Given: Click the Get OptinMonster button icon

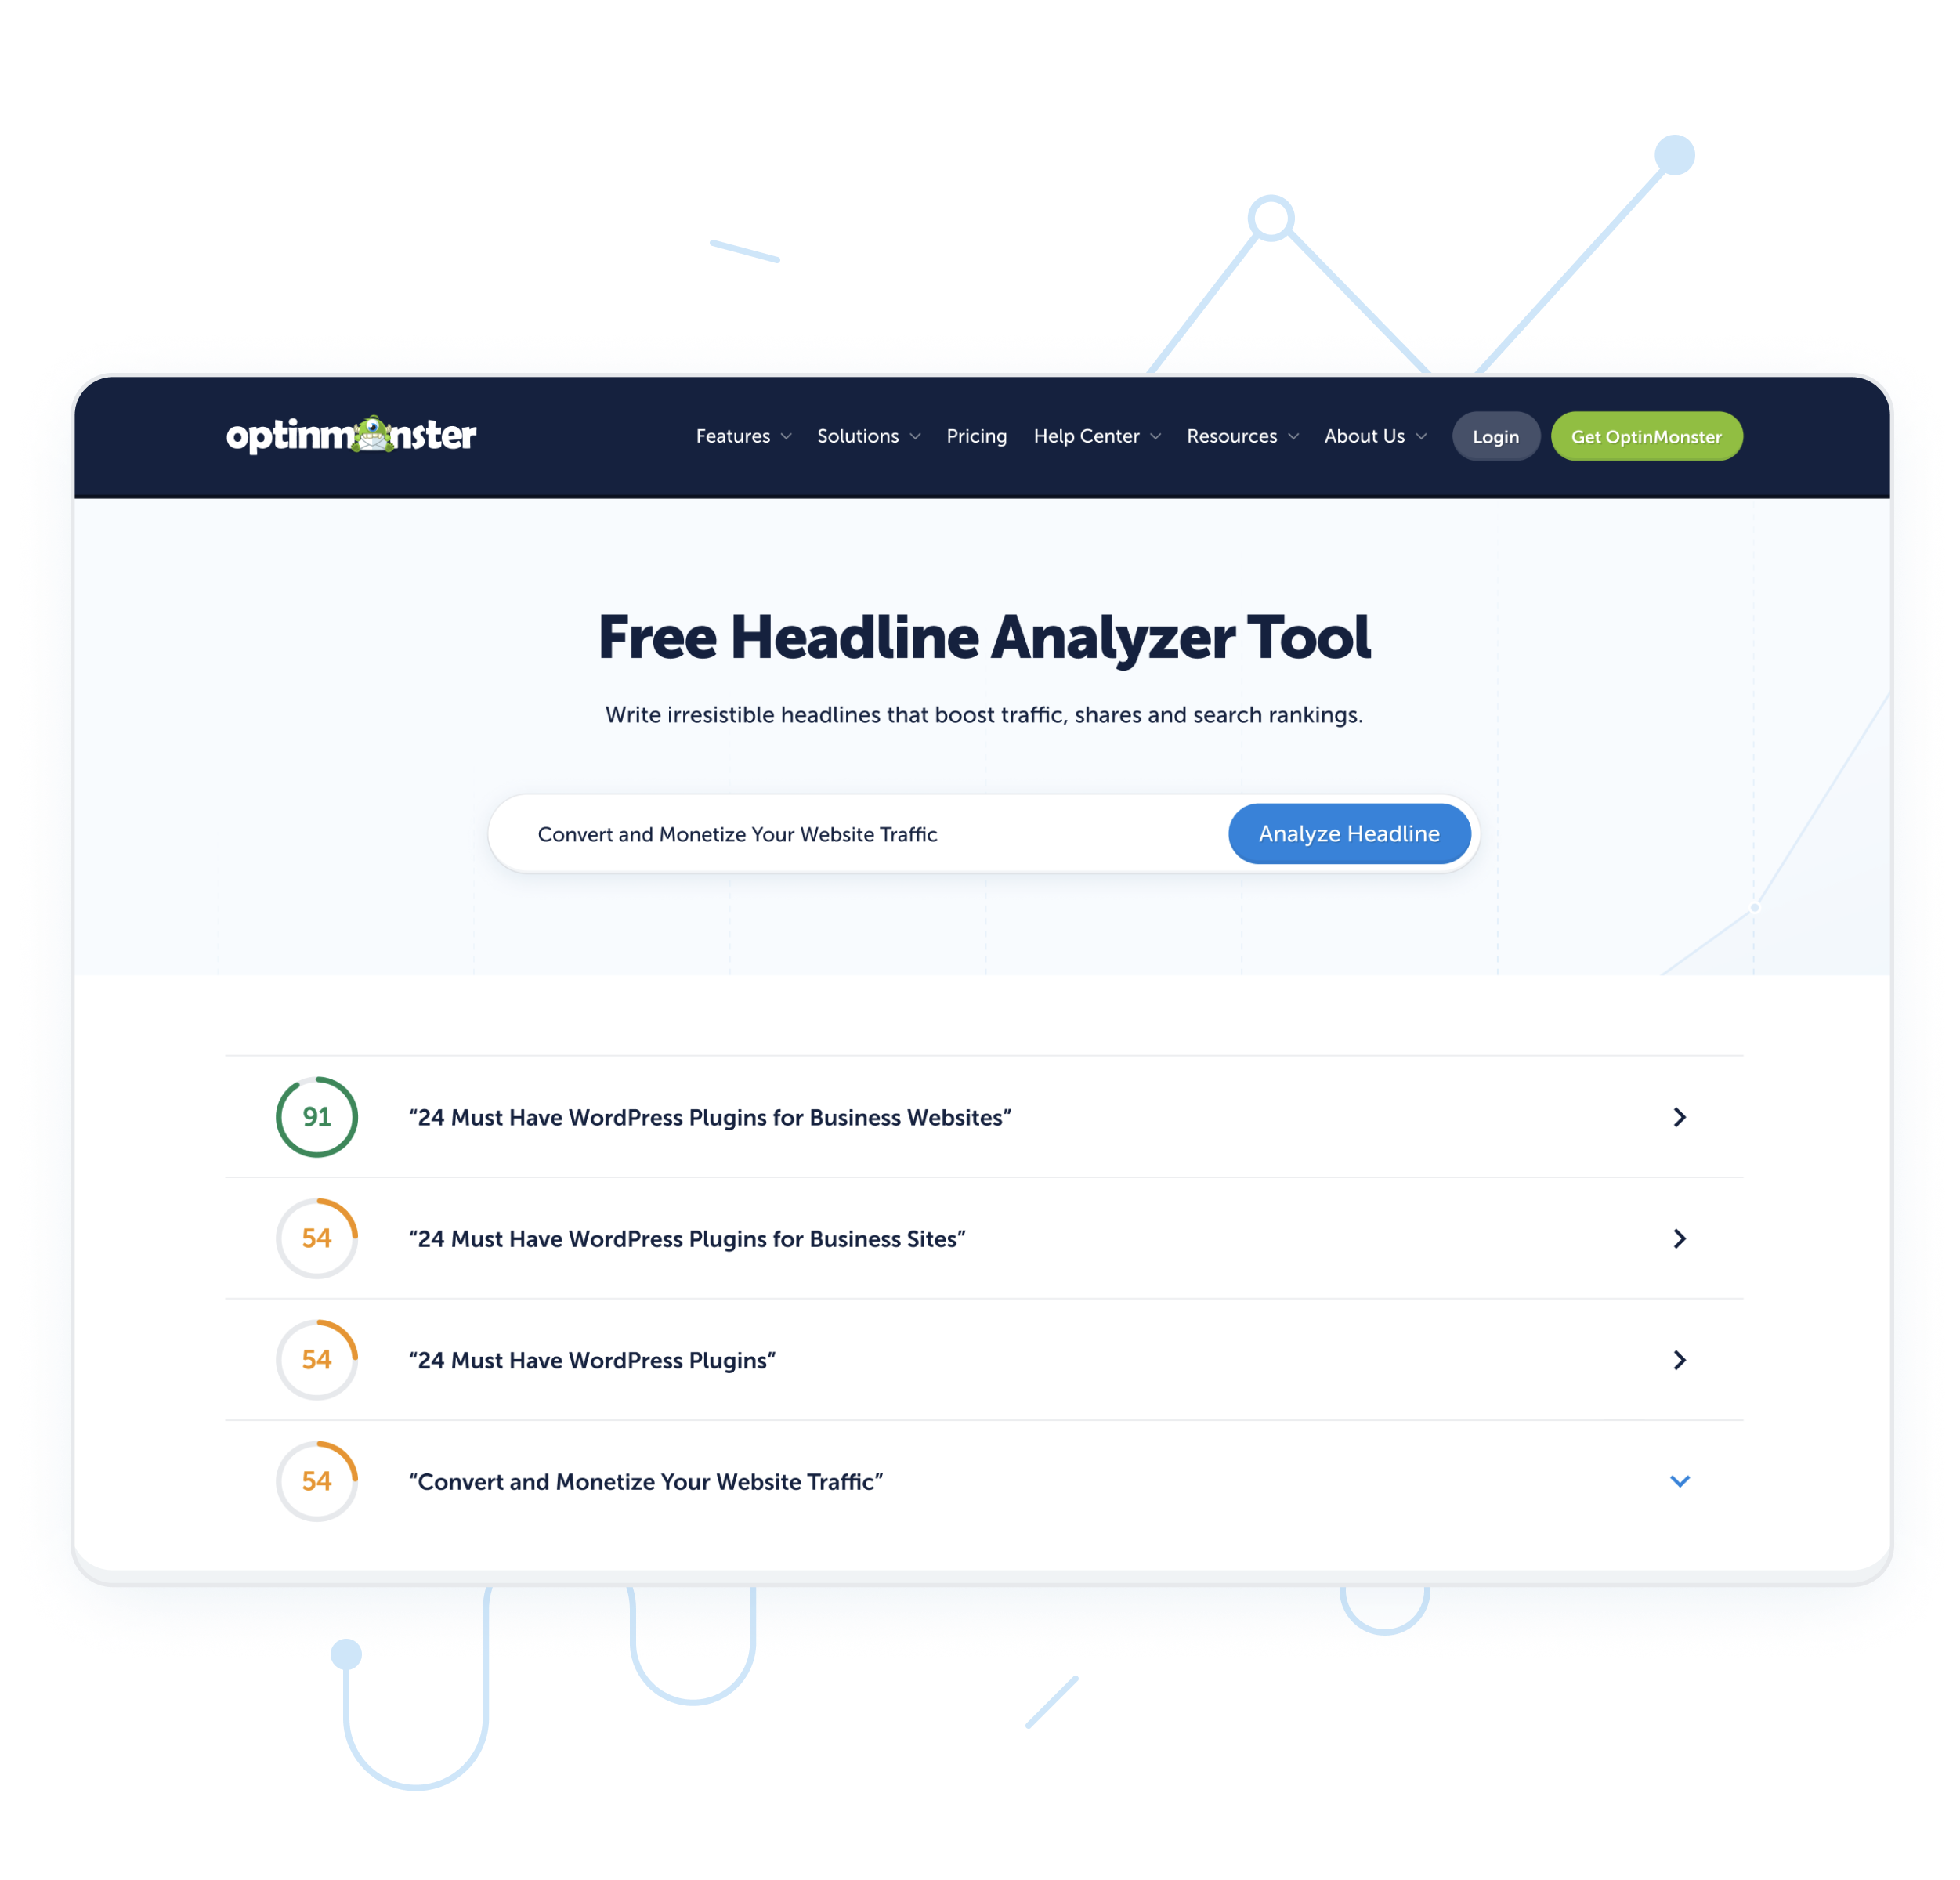Looking at the screenshot, I should click(x=1647, y=436).
